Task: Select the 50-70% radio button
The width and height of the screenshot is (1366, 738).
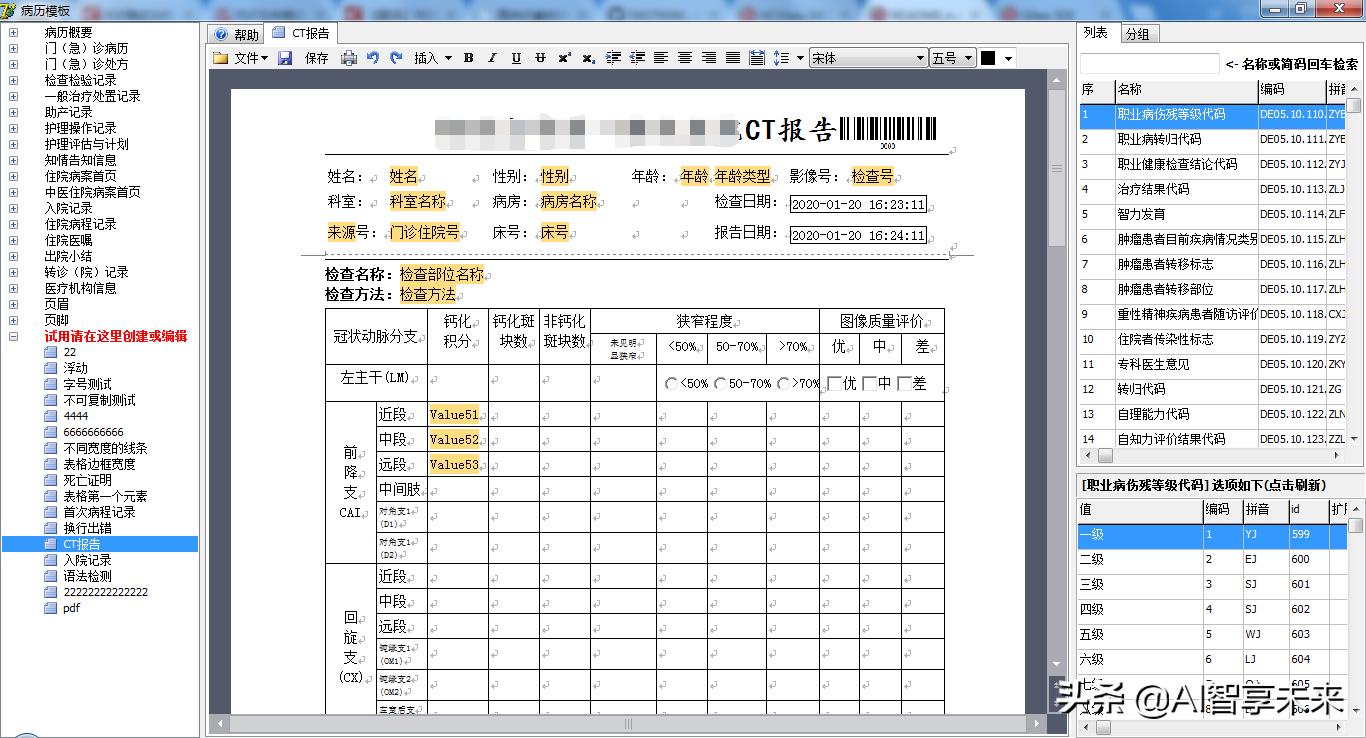Action: pos(720,384)
